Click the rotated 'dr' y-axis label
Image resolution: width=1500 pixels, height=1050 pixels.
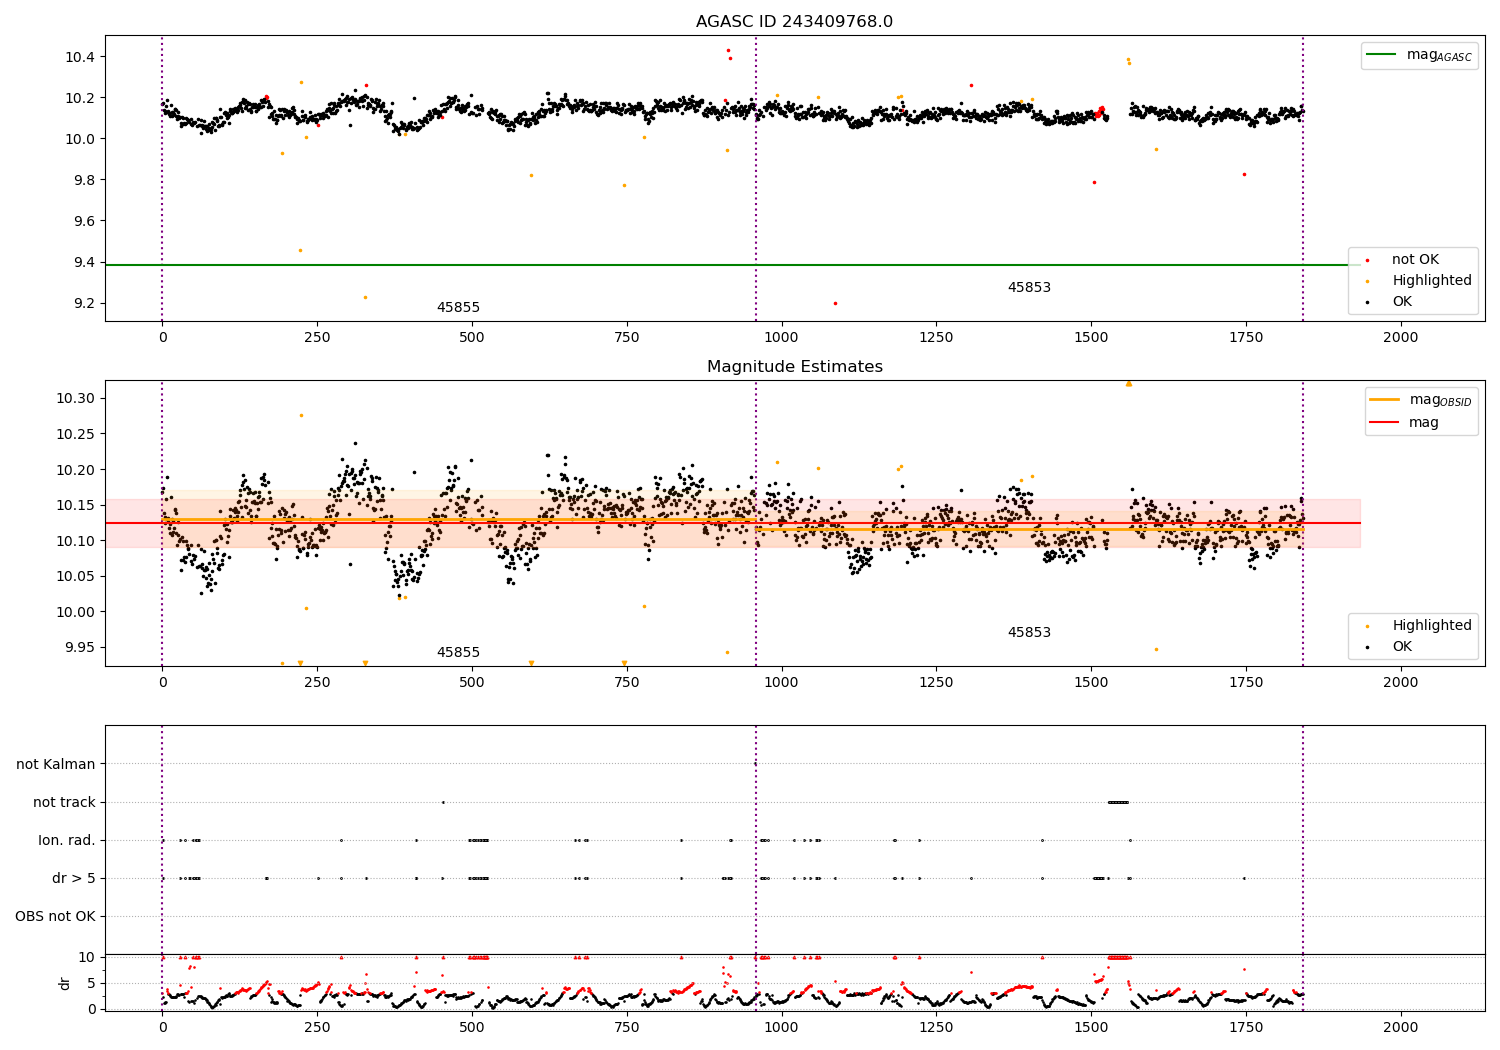[65, 983]
